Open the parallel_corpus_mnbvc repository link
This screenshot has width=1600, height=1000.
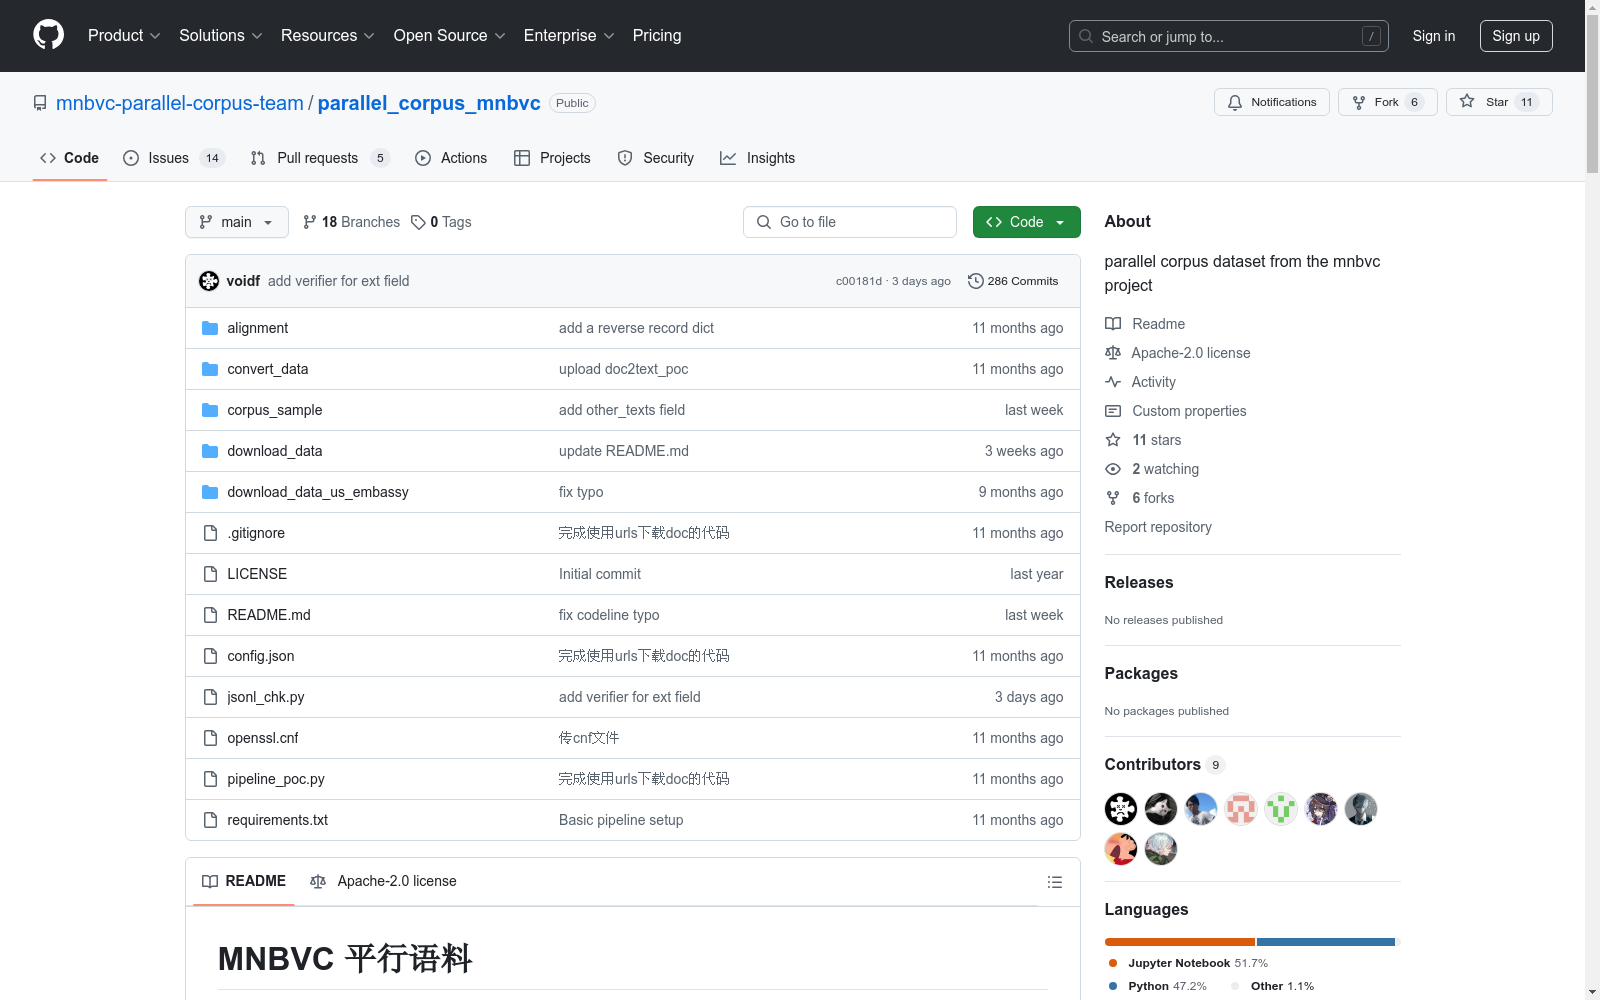(x=429, y=103)
